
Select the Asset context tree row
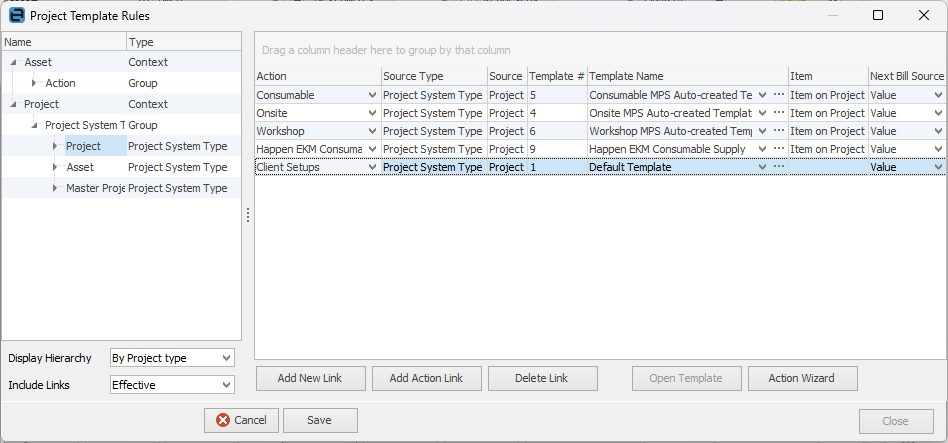[x=122, y=62]
